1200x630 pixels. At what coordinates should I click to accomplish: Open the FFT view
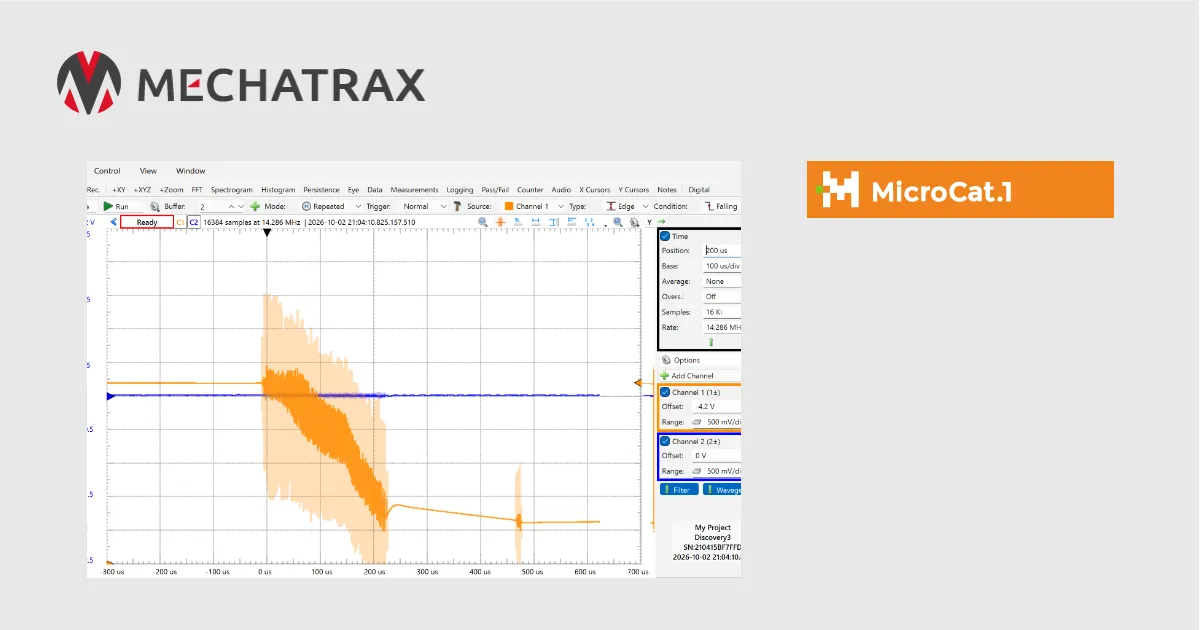click(197, 189)
